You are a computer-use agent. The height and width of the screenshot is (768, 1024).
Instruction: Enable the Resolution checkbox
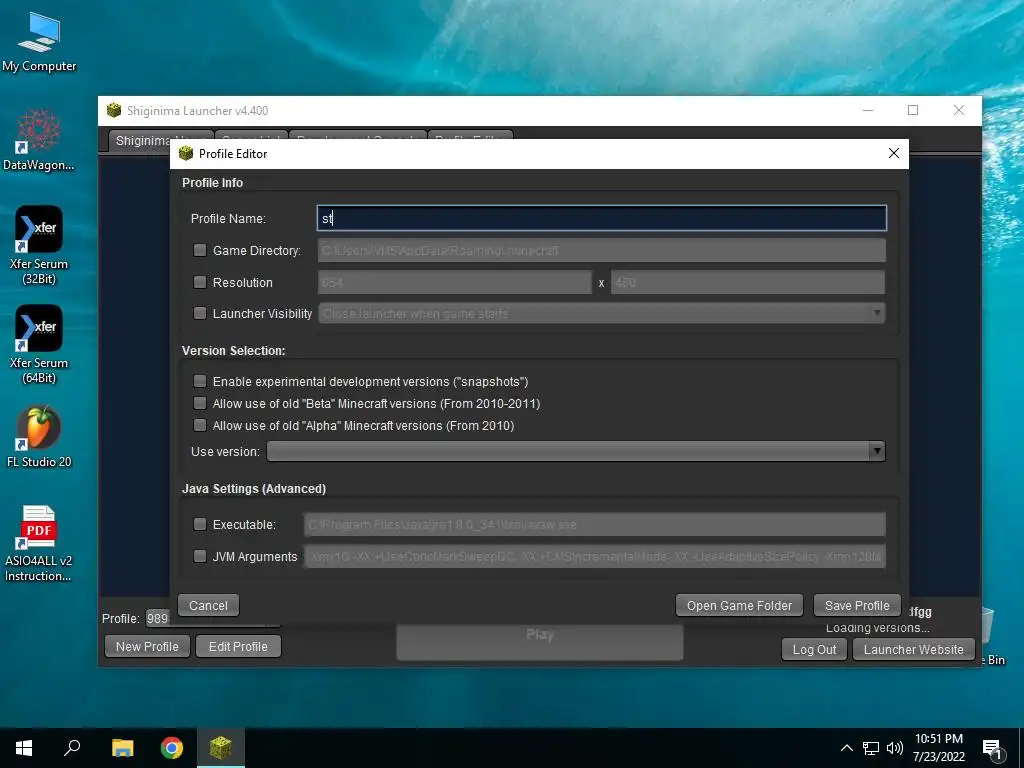(x=200, y=282)
